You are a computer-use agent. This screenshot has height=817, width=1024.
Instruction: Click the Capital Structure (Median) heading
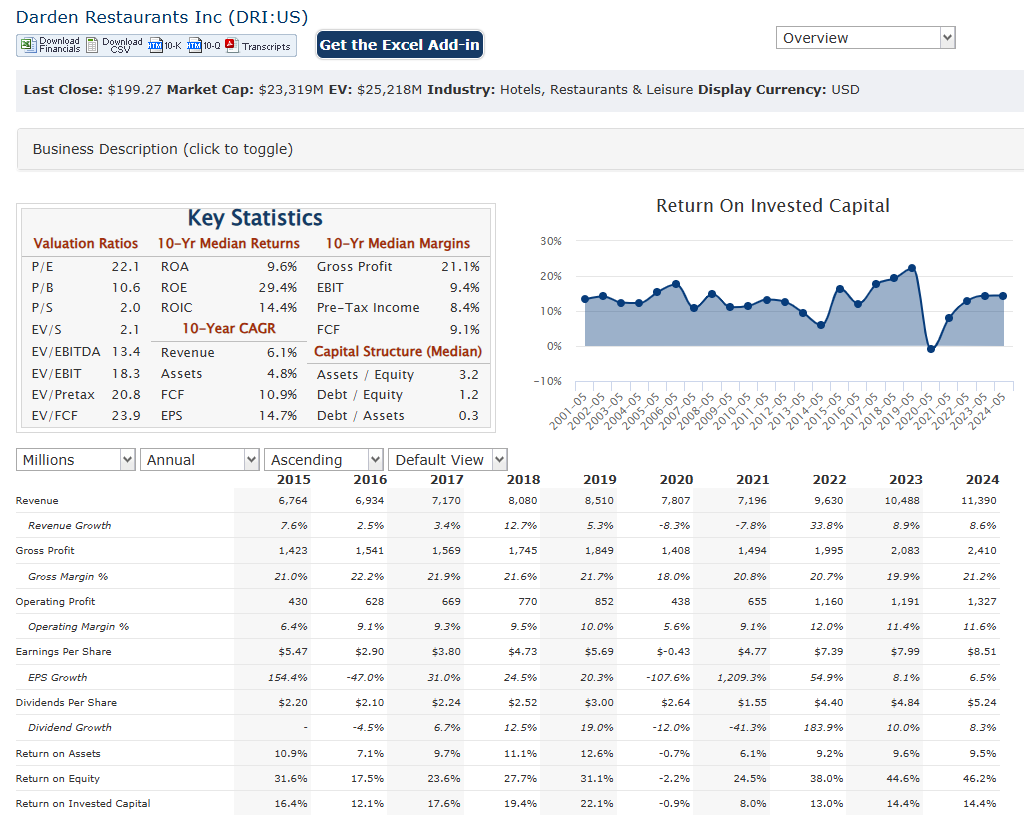398,351
